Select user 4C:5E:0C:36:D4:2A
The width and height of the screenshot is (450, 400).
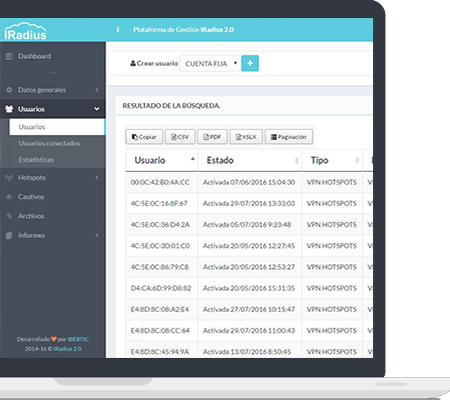160,225
